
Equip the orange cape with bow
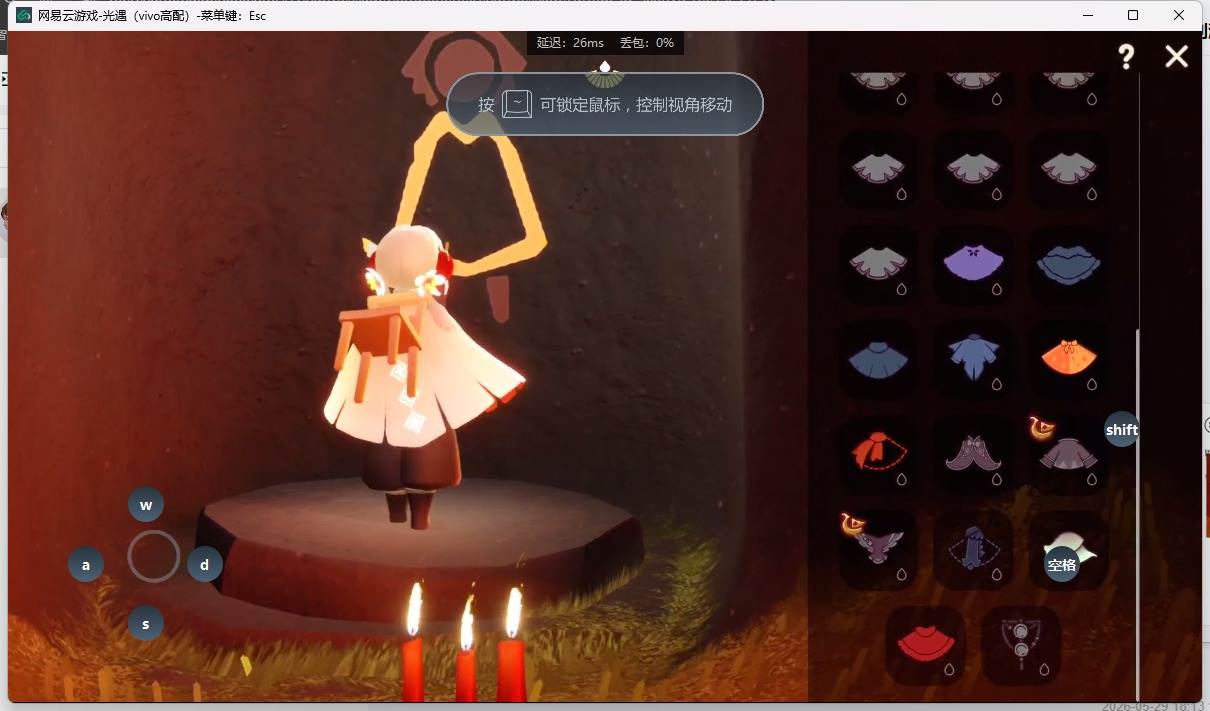pyautogui.click(x=1068, y=360)
